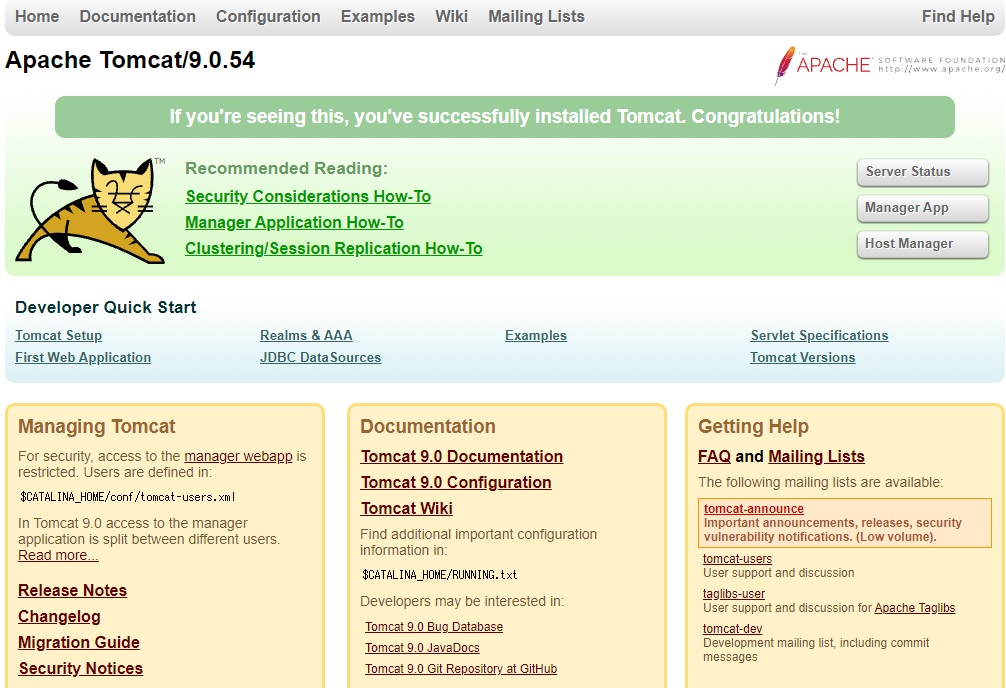The image size is (1006, 688).
Task: Open the Host Manager button
Action: point(923,244)
